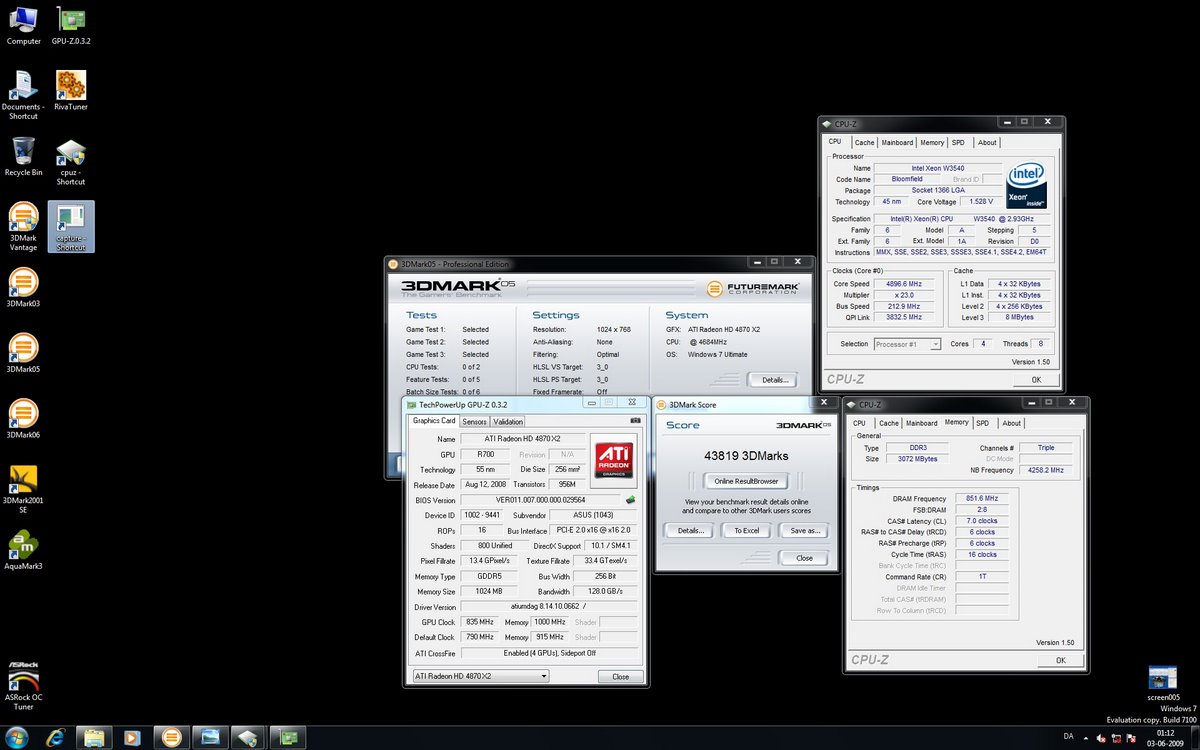Select the 3DMark Vantage desktop icon
This screenshot has width=1200, height=750.
click(x=23, y=227)
